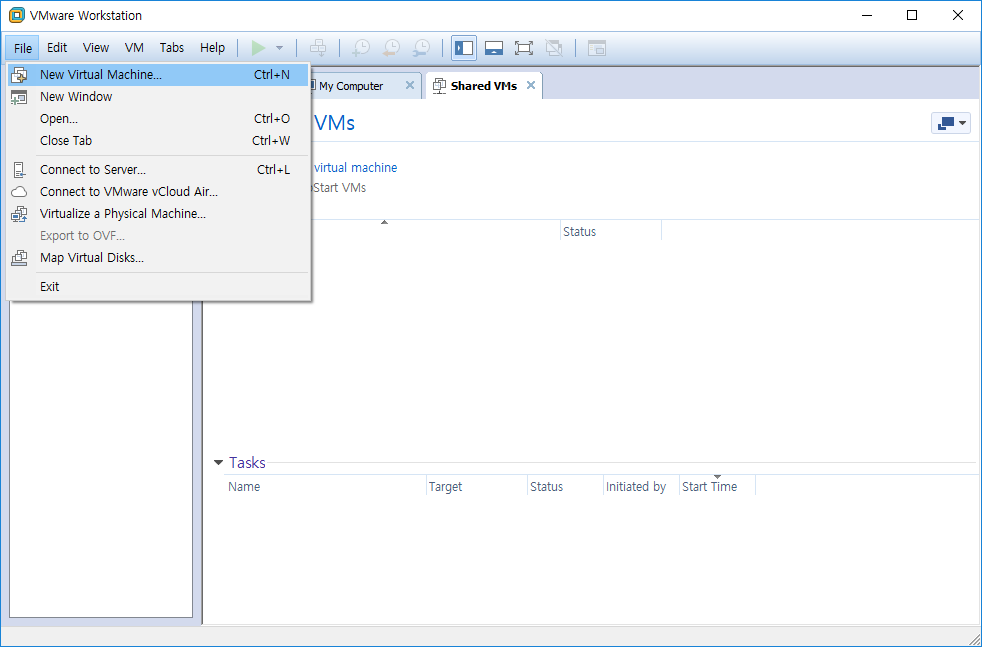Select Open... in the File menu
982x647 pixels.
(158, 118)
